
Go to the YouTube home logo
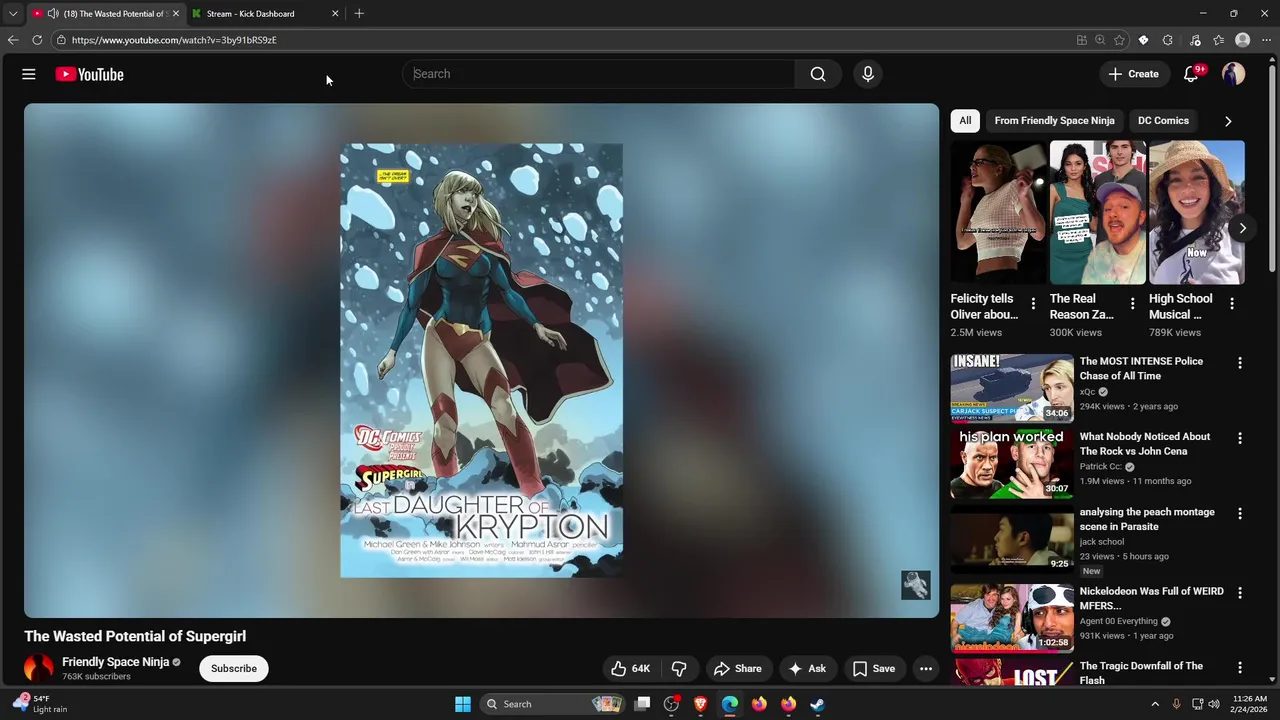pyautogui.click(x=89, y=74)
